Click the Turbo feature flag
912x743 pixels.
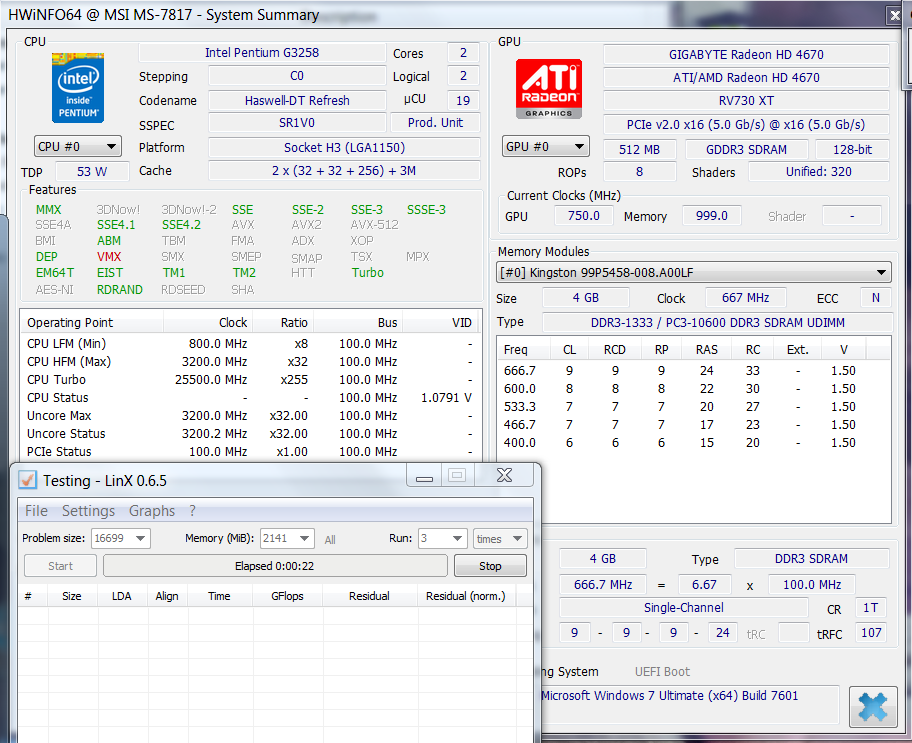click(368, 273)
